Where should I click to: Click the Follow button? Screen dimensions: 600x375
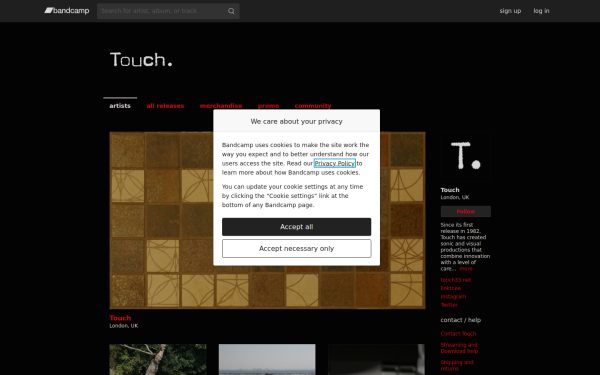(x=465, y=212)
